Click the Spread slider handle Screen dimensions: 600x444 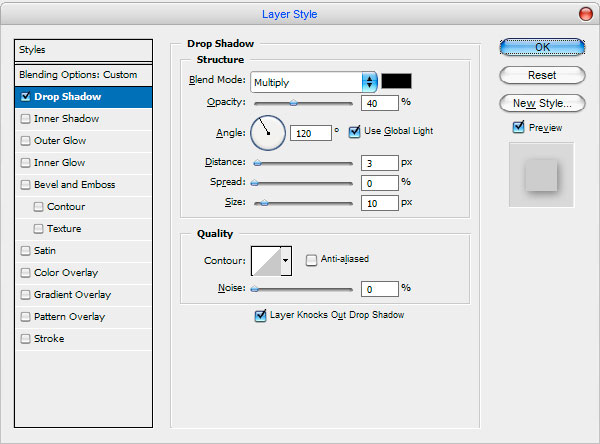coord(254,183)
